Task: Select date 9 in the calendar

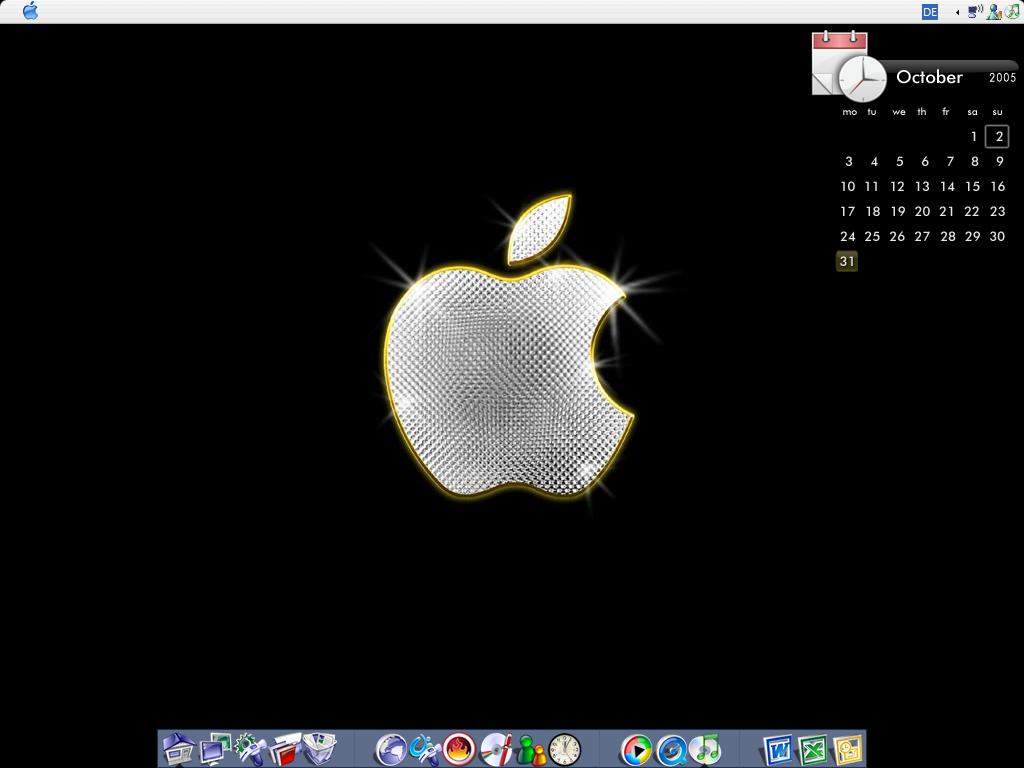Action: click(x=999, y=161)
